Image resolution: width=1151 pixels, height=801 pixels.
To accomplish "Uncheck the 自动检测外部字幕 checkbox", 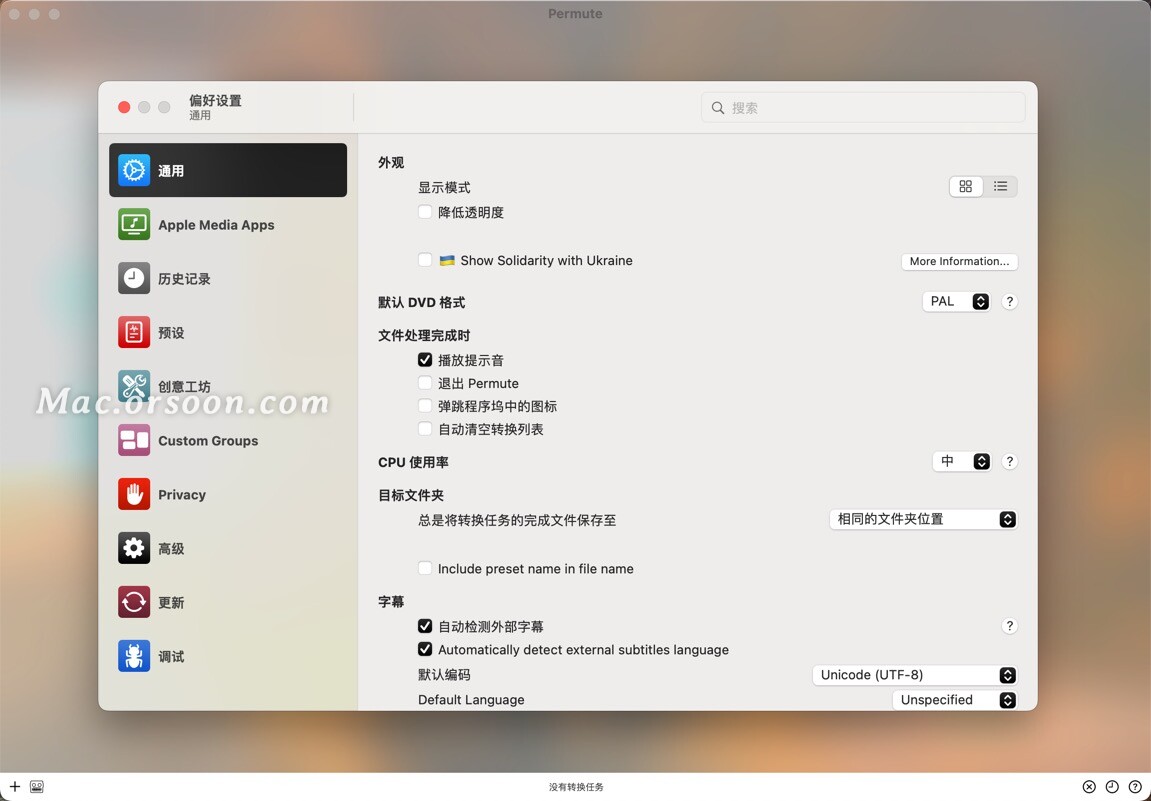I will pos(425,626).
